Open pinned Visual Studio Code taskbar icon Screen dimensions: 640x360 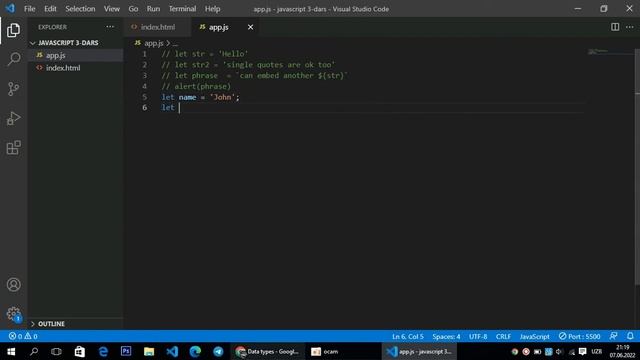click(x=172, y=351)
